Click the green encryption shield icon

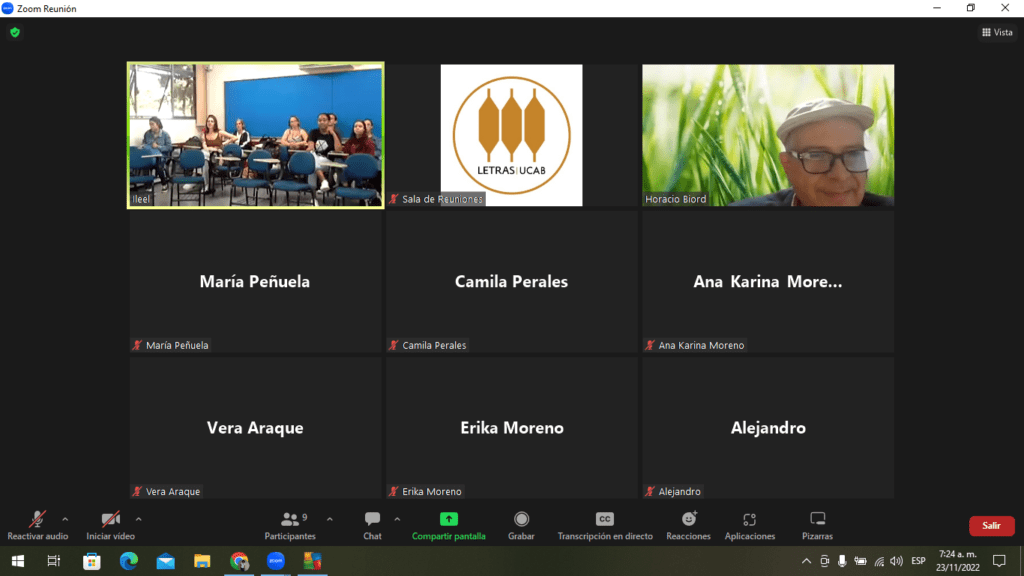[15, 32]
